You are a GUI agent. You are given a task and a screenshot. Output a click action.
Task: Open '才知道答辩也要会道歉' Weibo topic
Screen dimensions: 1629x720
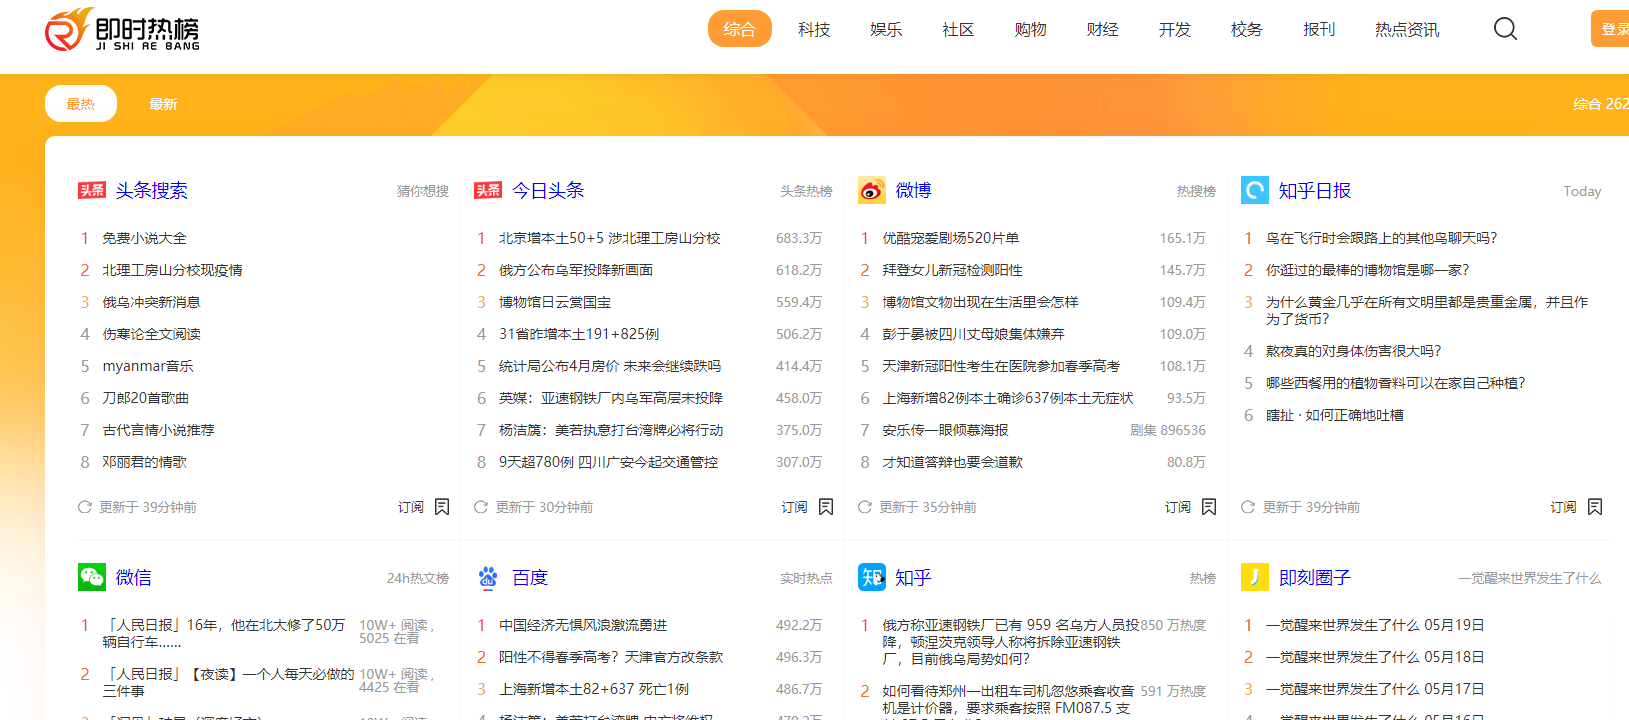pos(953,462)
